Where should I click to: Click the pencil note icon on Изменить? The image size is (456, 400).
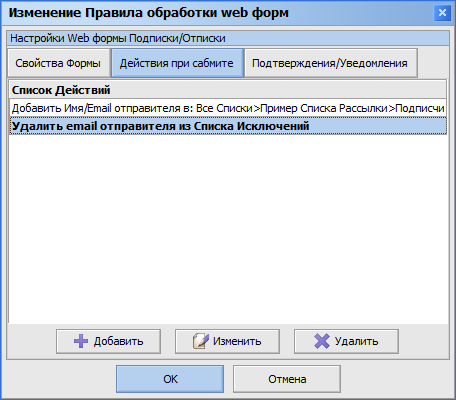point(201,341)
